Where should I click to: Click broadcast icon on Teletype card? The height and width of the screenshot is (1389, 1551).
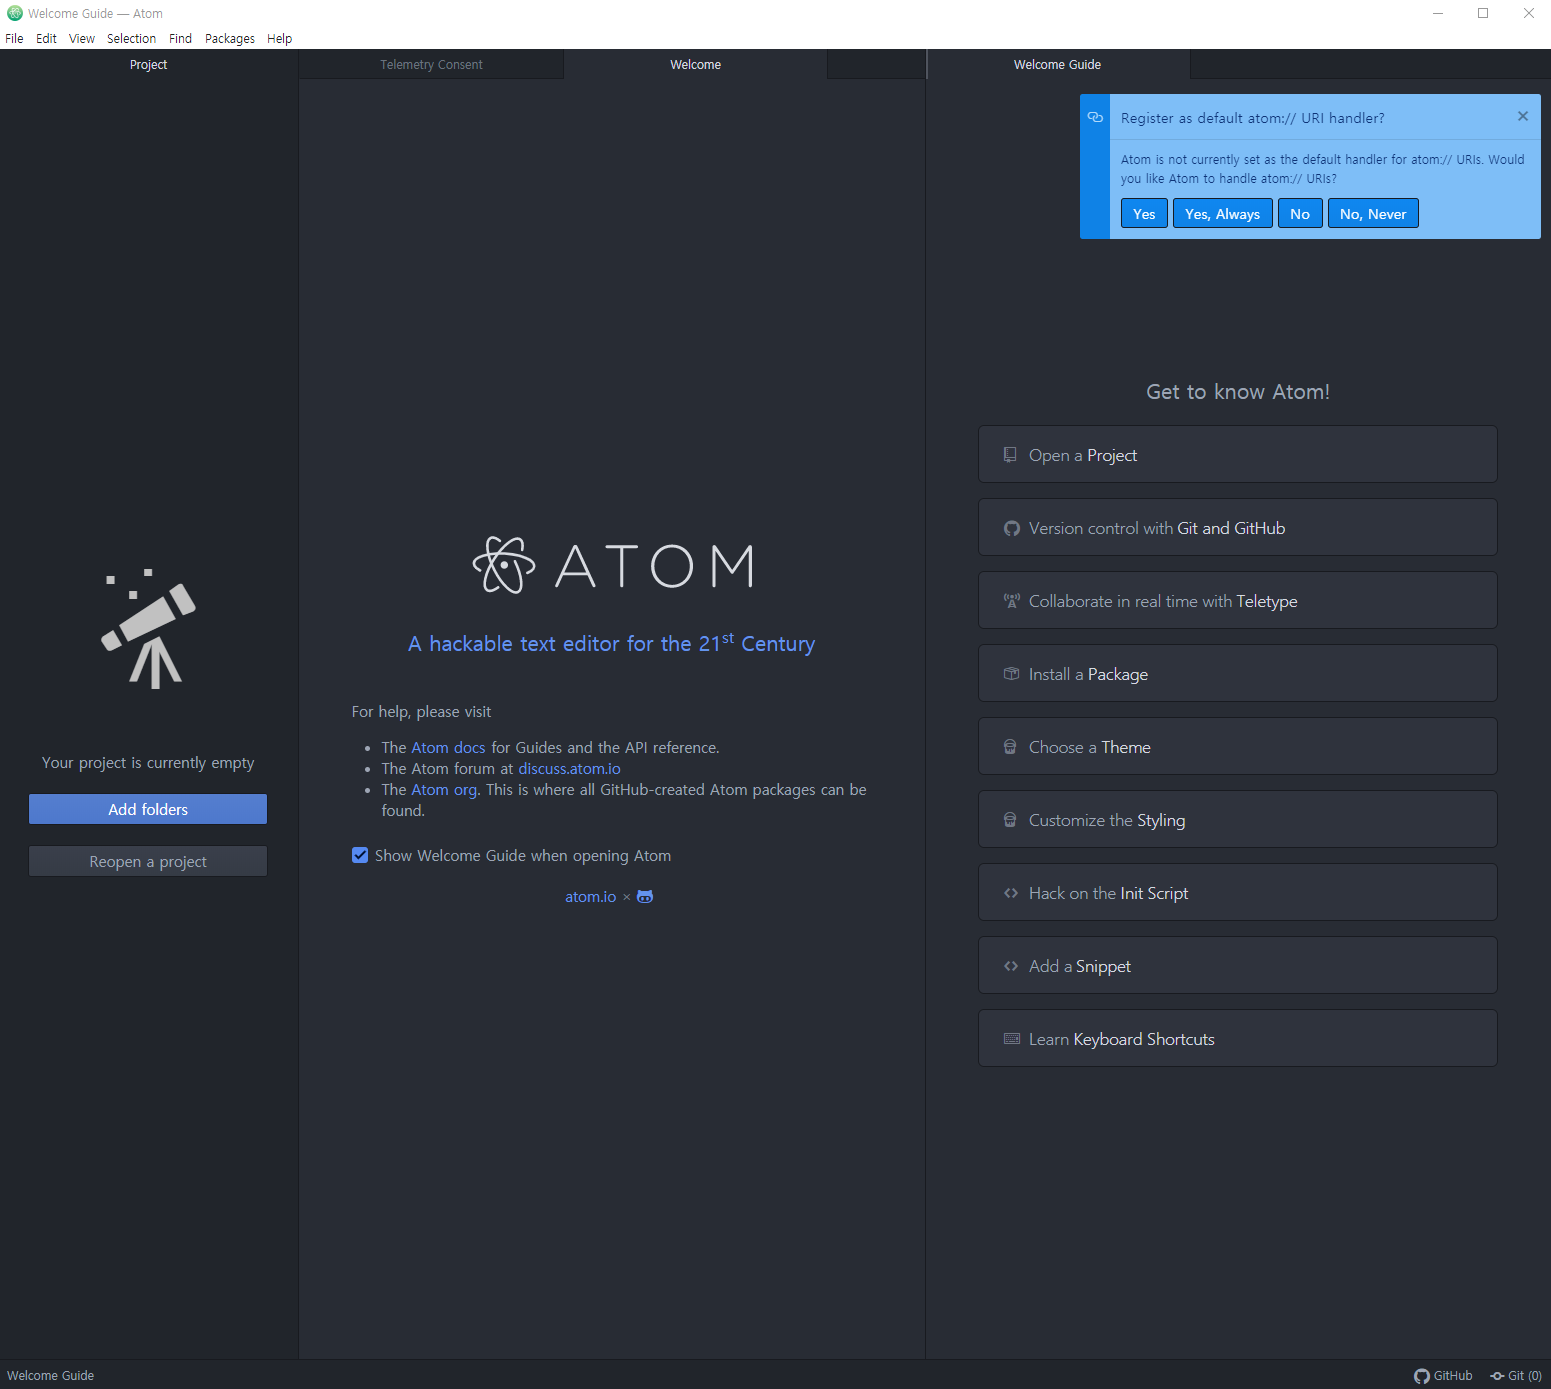click(x=1012, y=601)
